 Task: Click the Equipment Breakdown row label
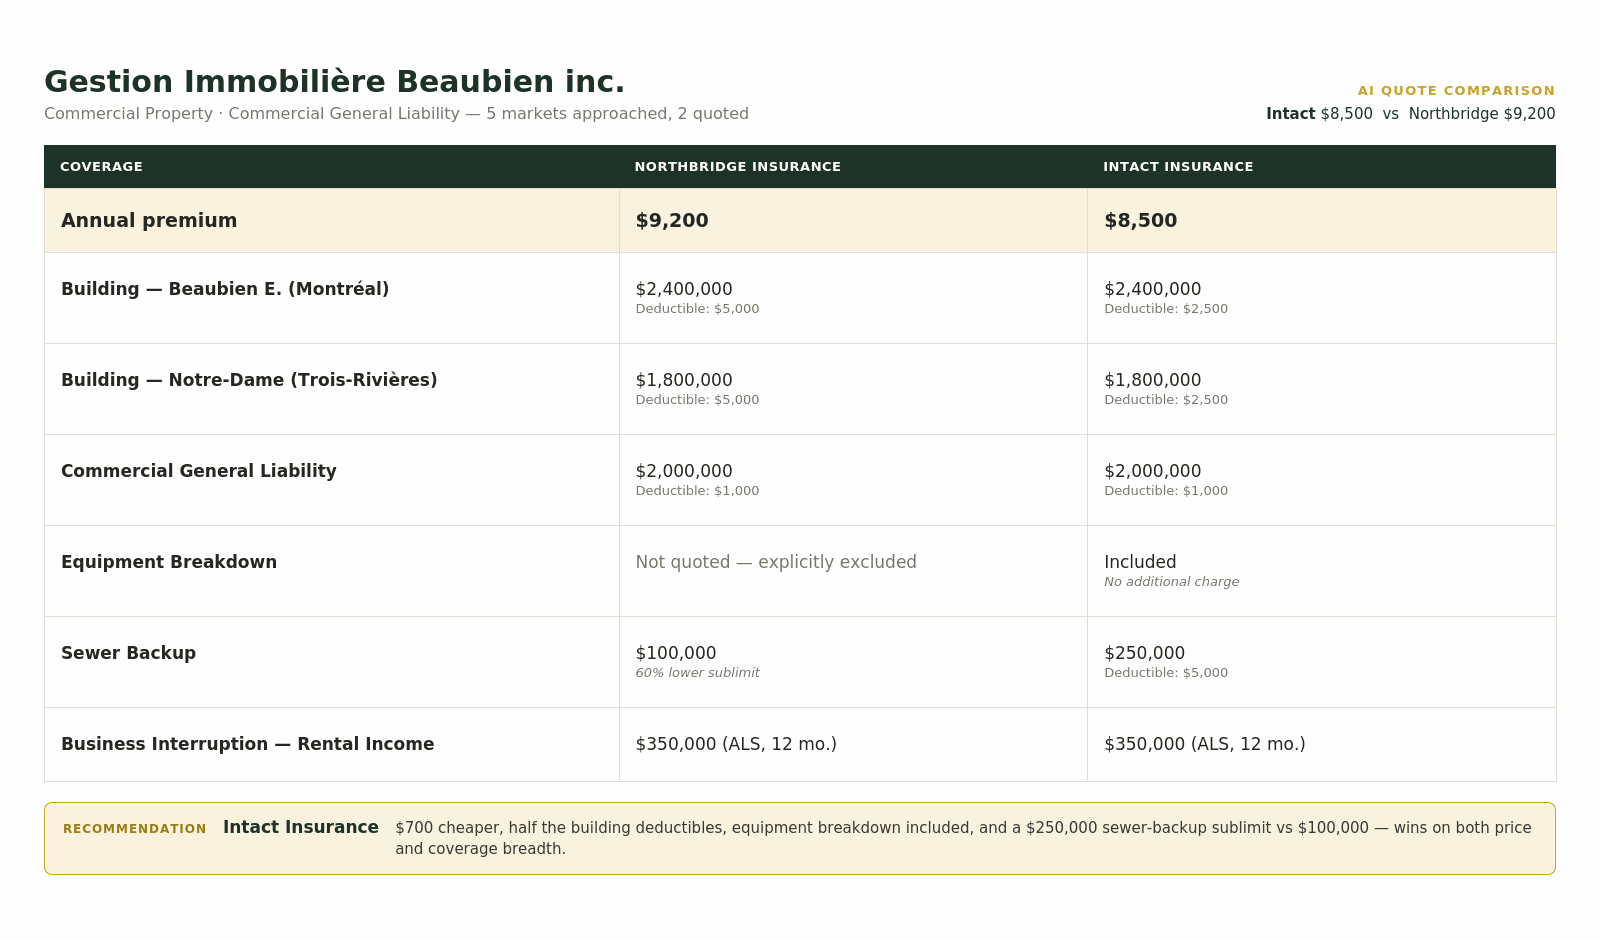169,562
